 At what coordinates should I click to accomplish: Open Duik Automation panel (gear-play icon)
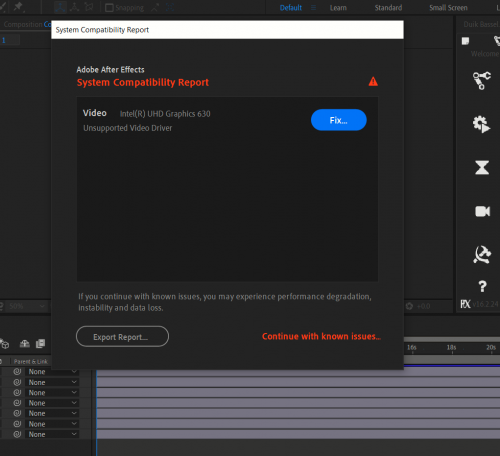click(482, 124)
